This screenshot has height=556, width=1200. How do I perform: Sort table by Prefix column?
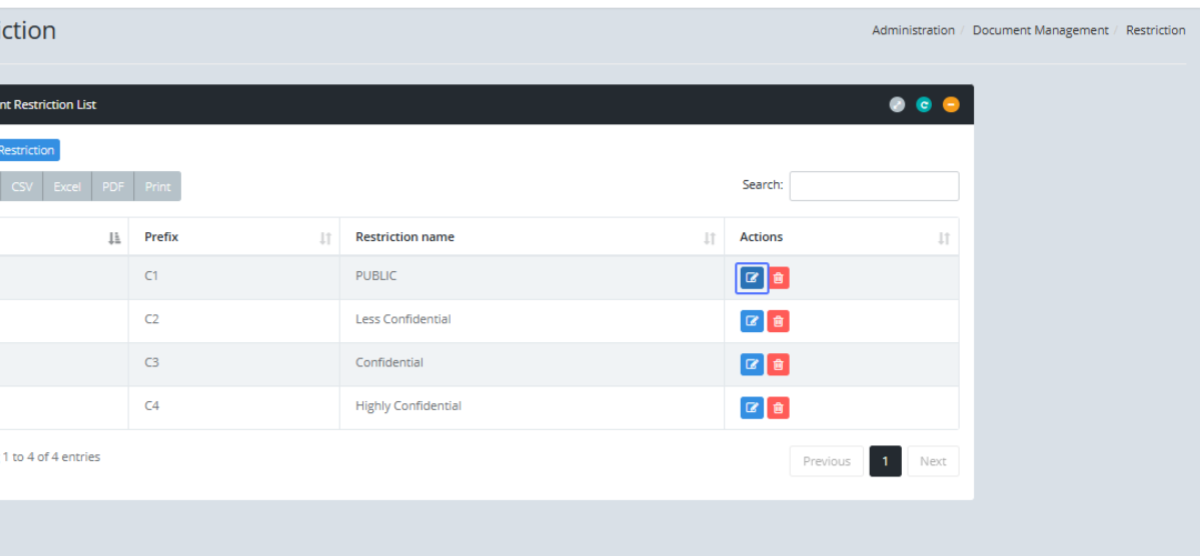tap(233, 237)
